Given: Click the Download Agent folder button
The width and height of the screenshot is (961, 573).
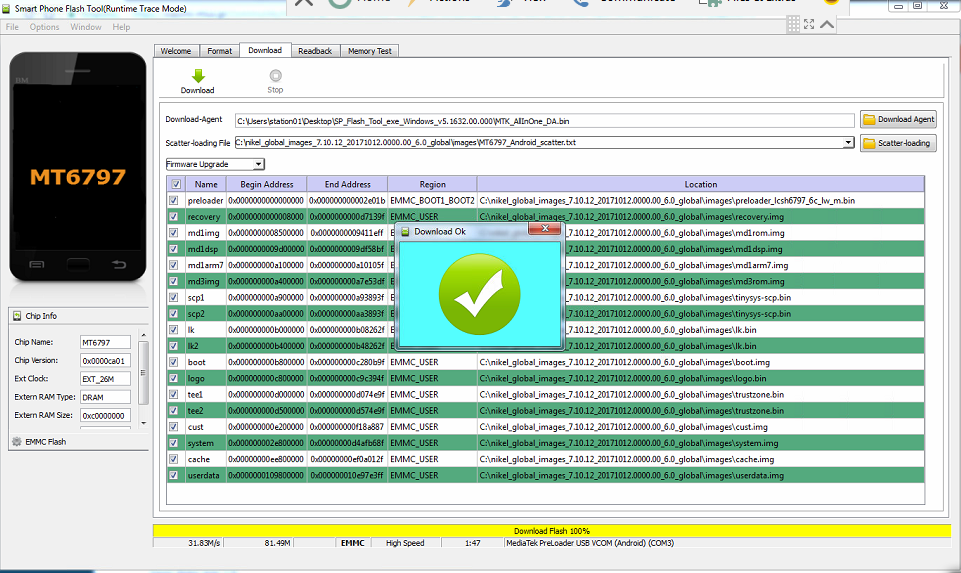Looking at the screenshot, I should [x=898, y=120].
